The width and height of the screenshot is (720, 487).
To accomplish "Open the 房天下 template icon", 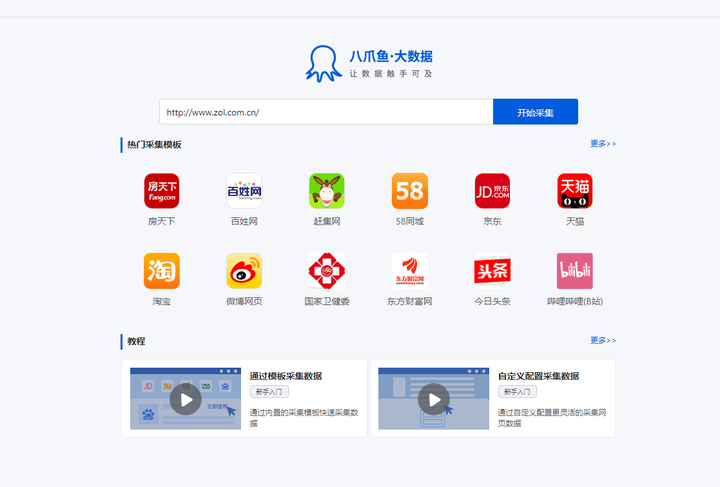I will tap(162, 191).
